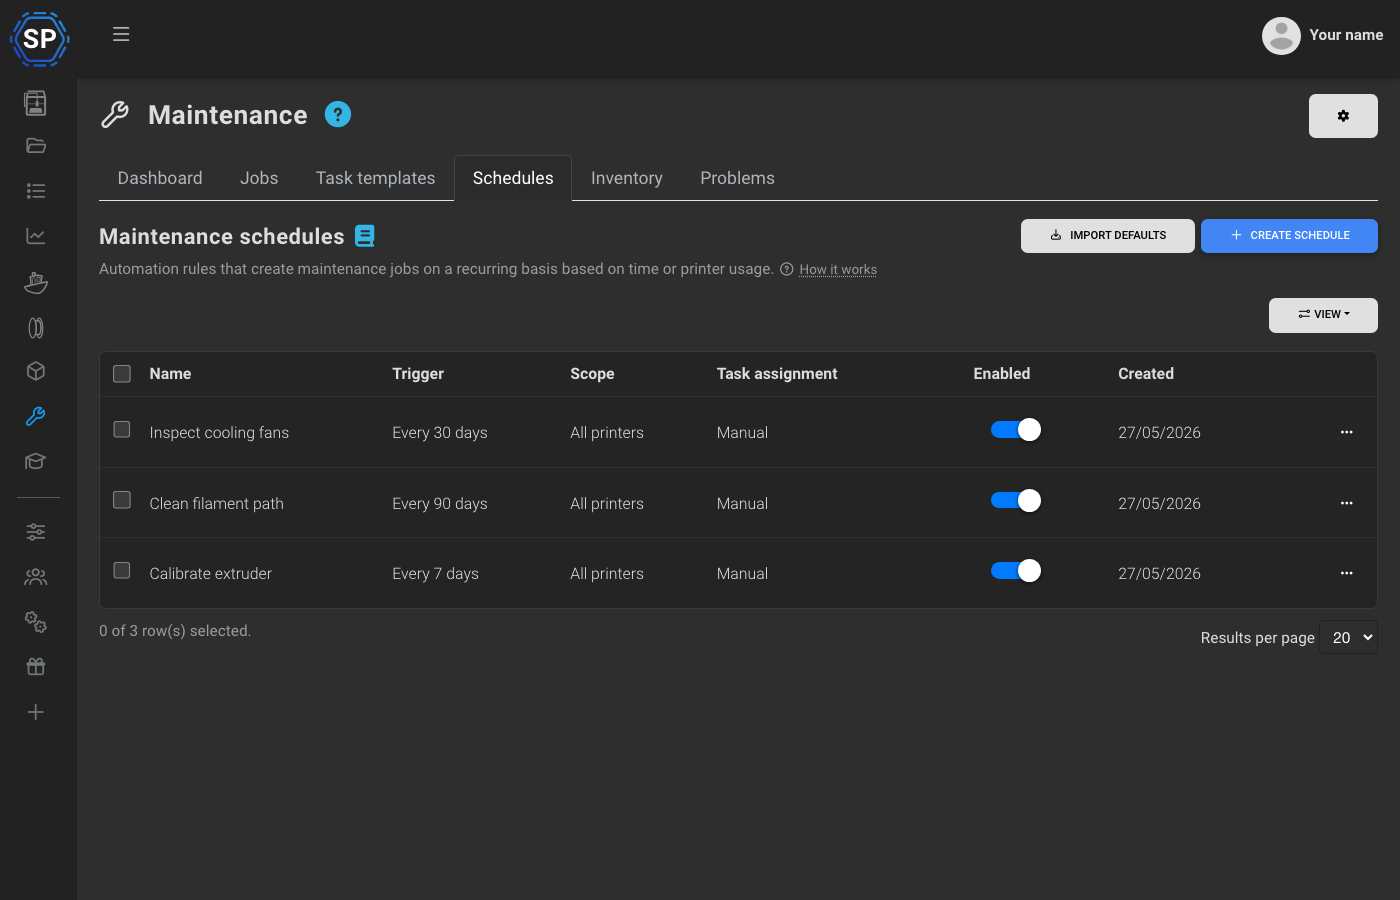Check the Clean filament path row checkbox
The image size is (1400, 900).
coord(122,500)
